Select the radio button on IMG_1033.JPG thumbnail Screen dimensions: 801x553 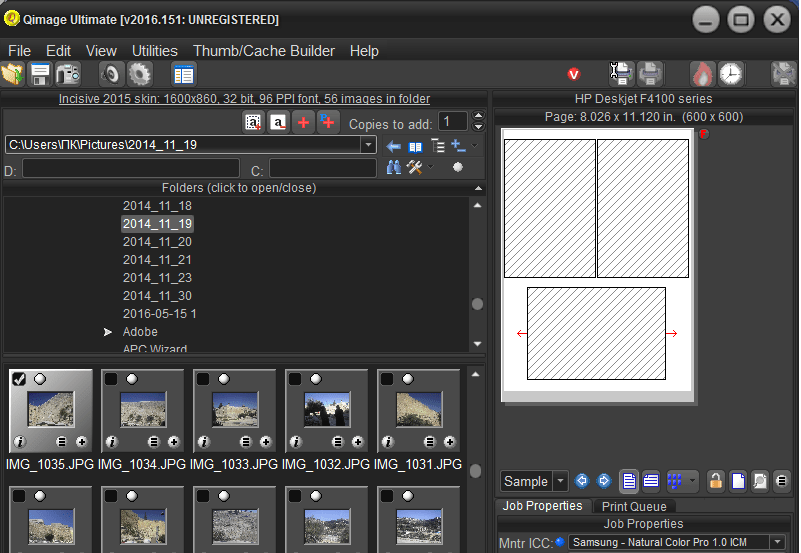coord(224,380)
